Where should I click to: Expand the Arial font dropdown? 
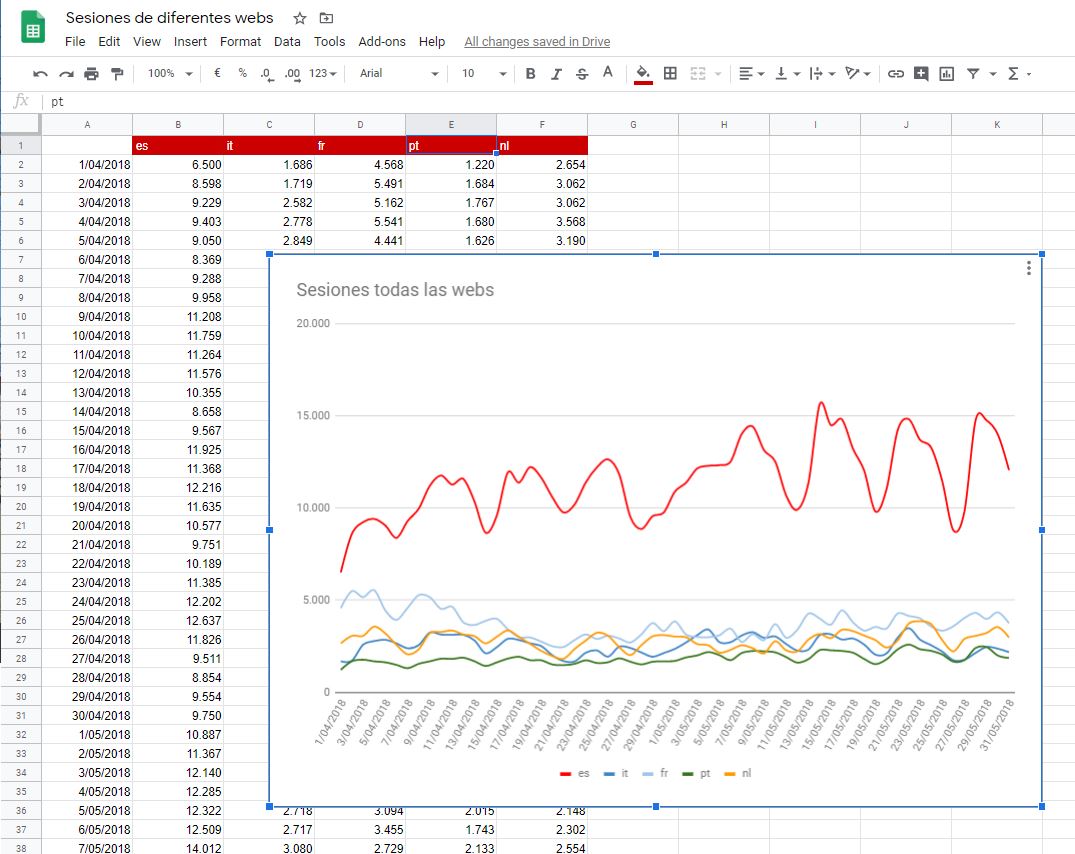coord(399,74)
